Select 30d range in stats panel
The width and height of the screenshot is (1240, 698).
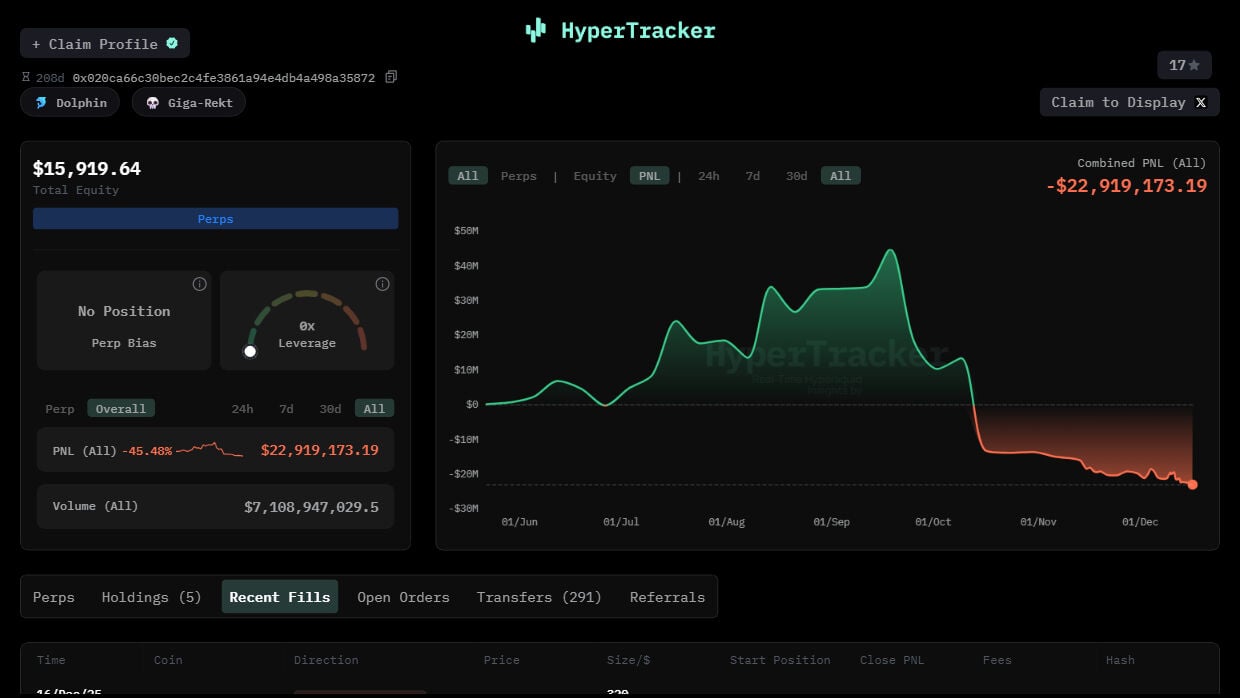click(x=330, y=409)
